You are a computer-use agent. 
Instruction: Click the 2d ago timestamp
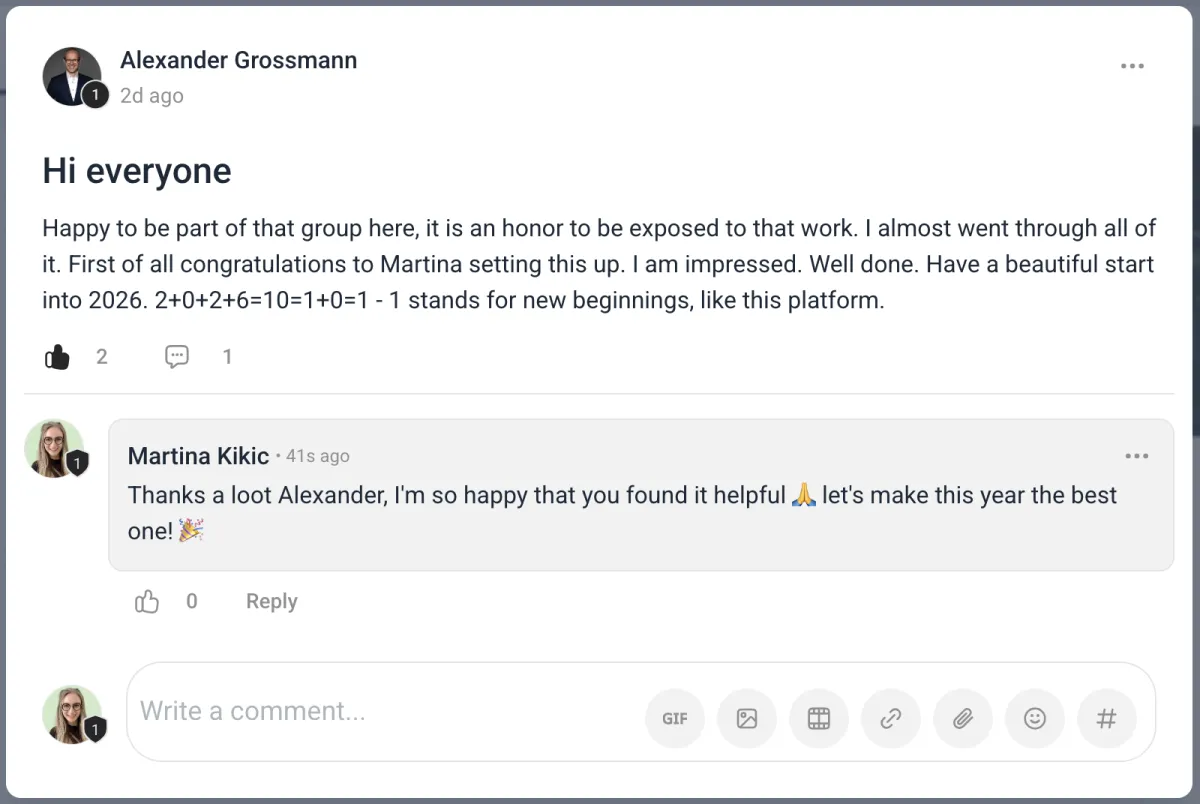pos(151,95)
